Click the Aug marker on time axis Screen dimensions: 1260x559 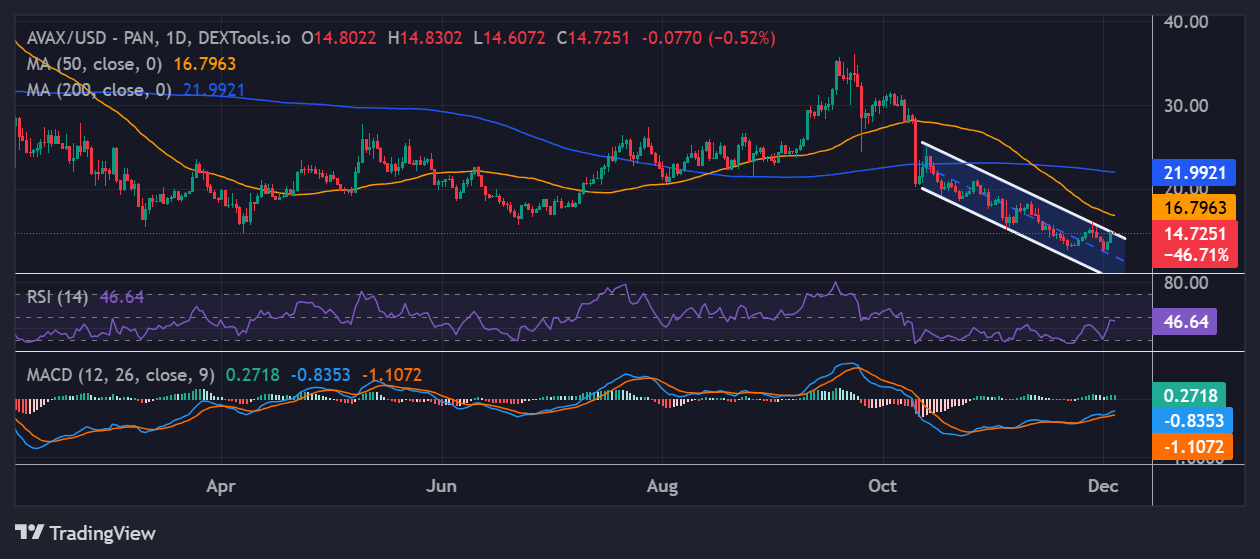pos(663,487)
